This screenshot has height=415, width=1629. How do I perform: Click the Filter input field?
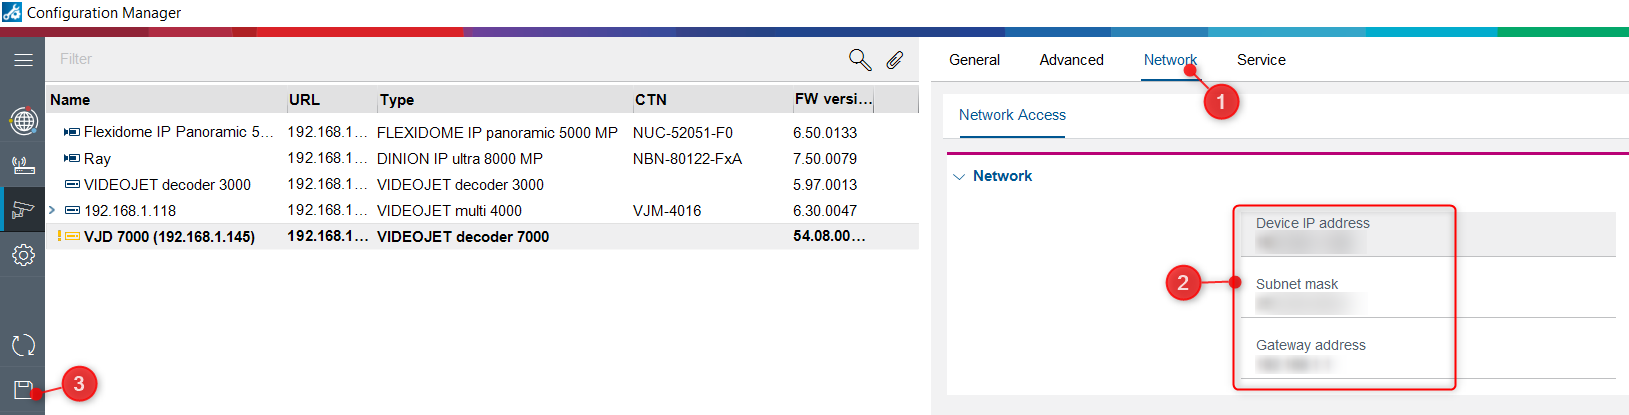440,59
